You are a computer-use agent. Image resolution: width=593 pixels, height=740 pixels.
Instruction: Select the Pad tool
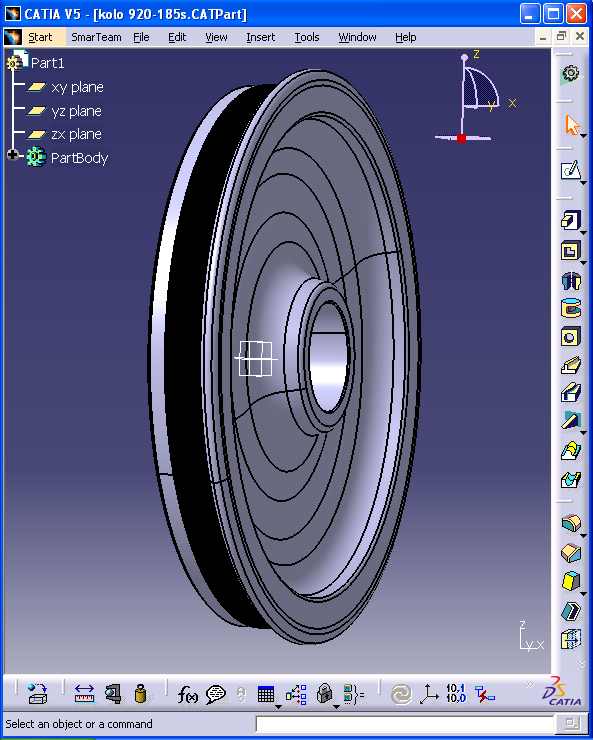point(570,221)
